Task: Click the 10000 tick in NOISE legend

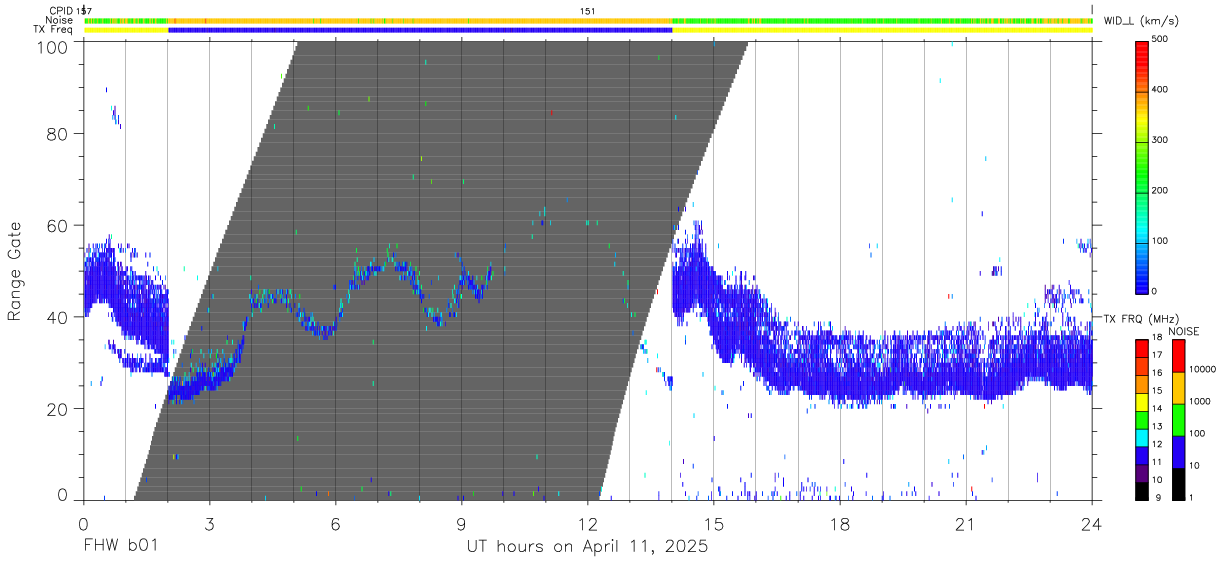Action: coord(1202,370)
